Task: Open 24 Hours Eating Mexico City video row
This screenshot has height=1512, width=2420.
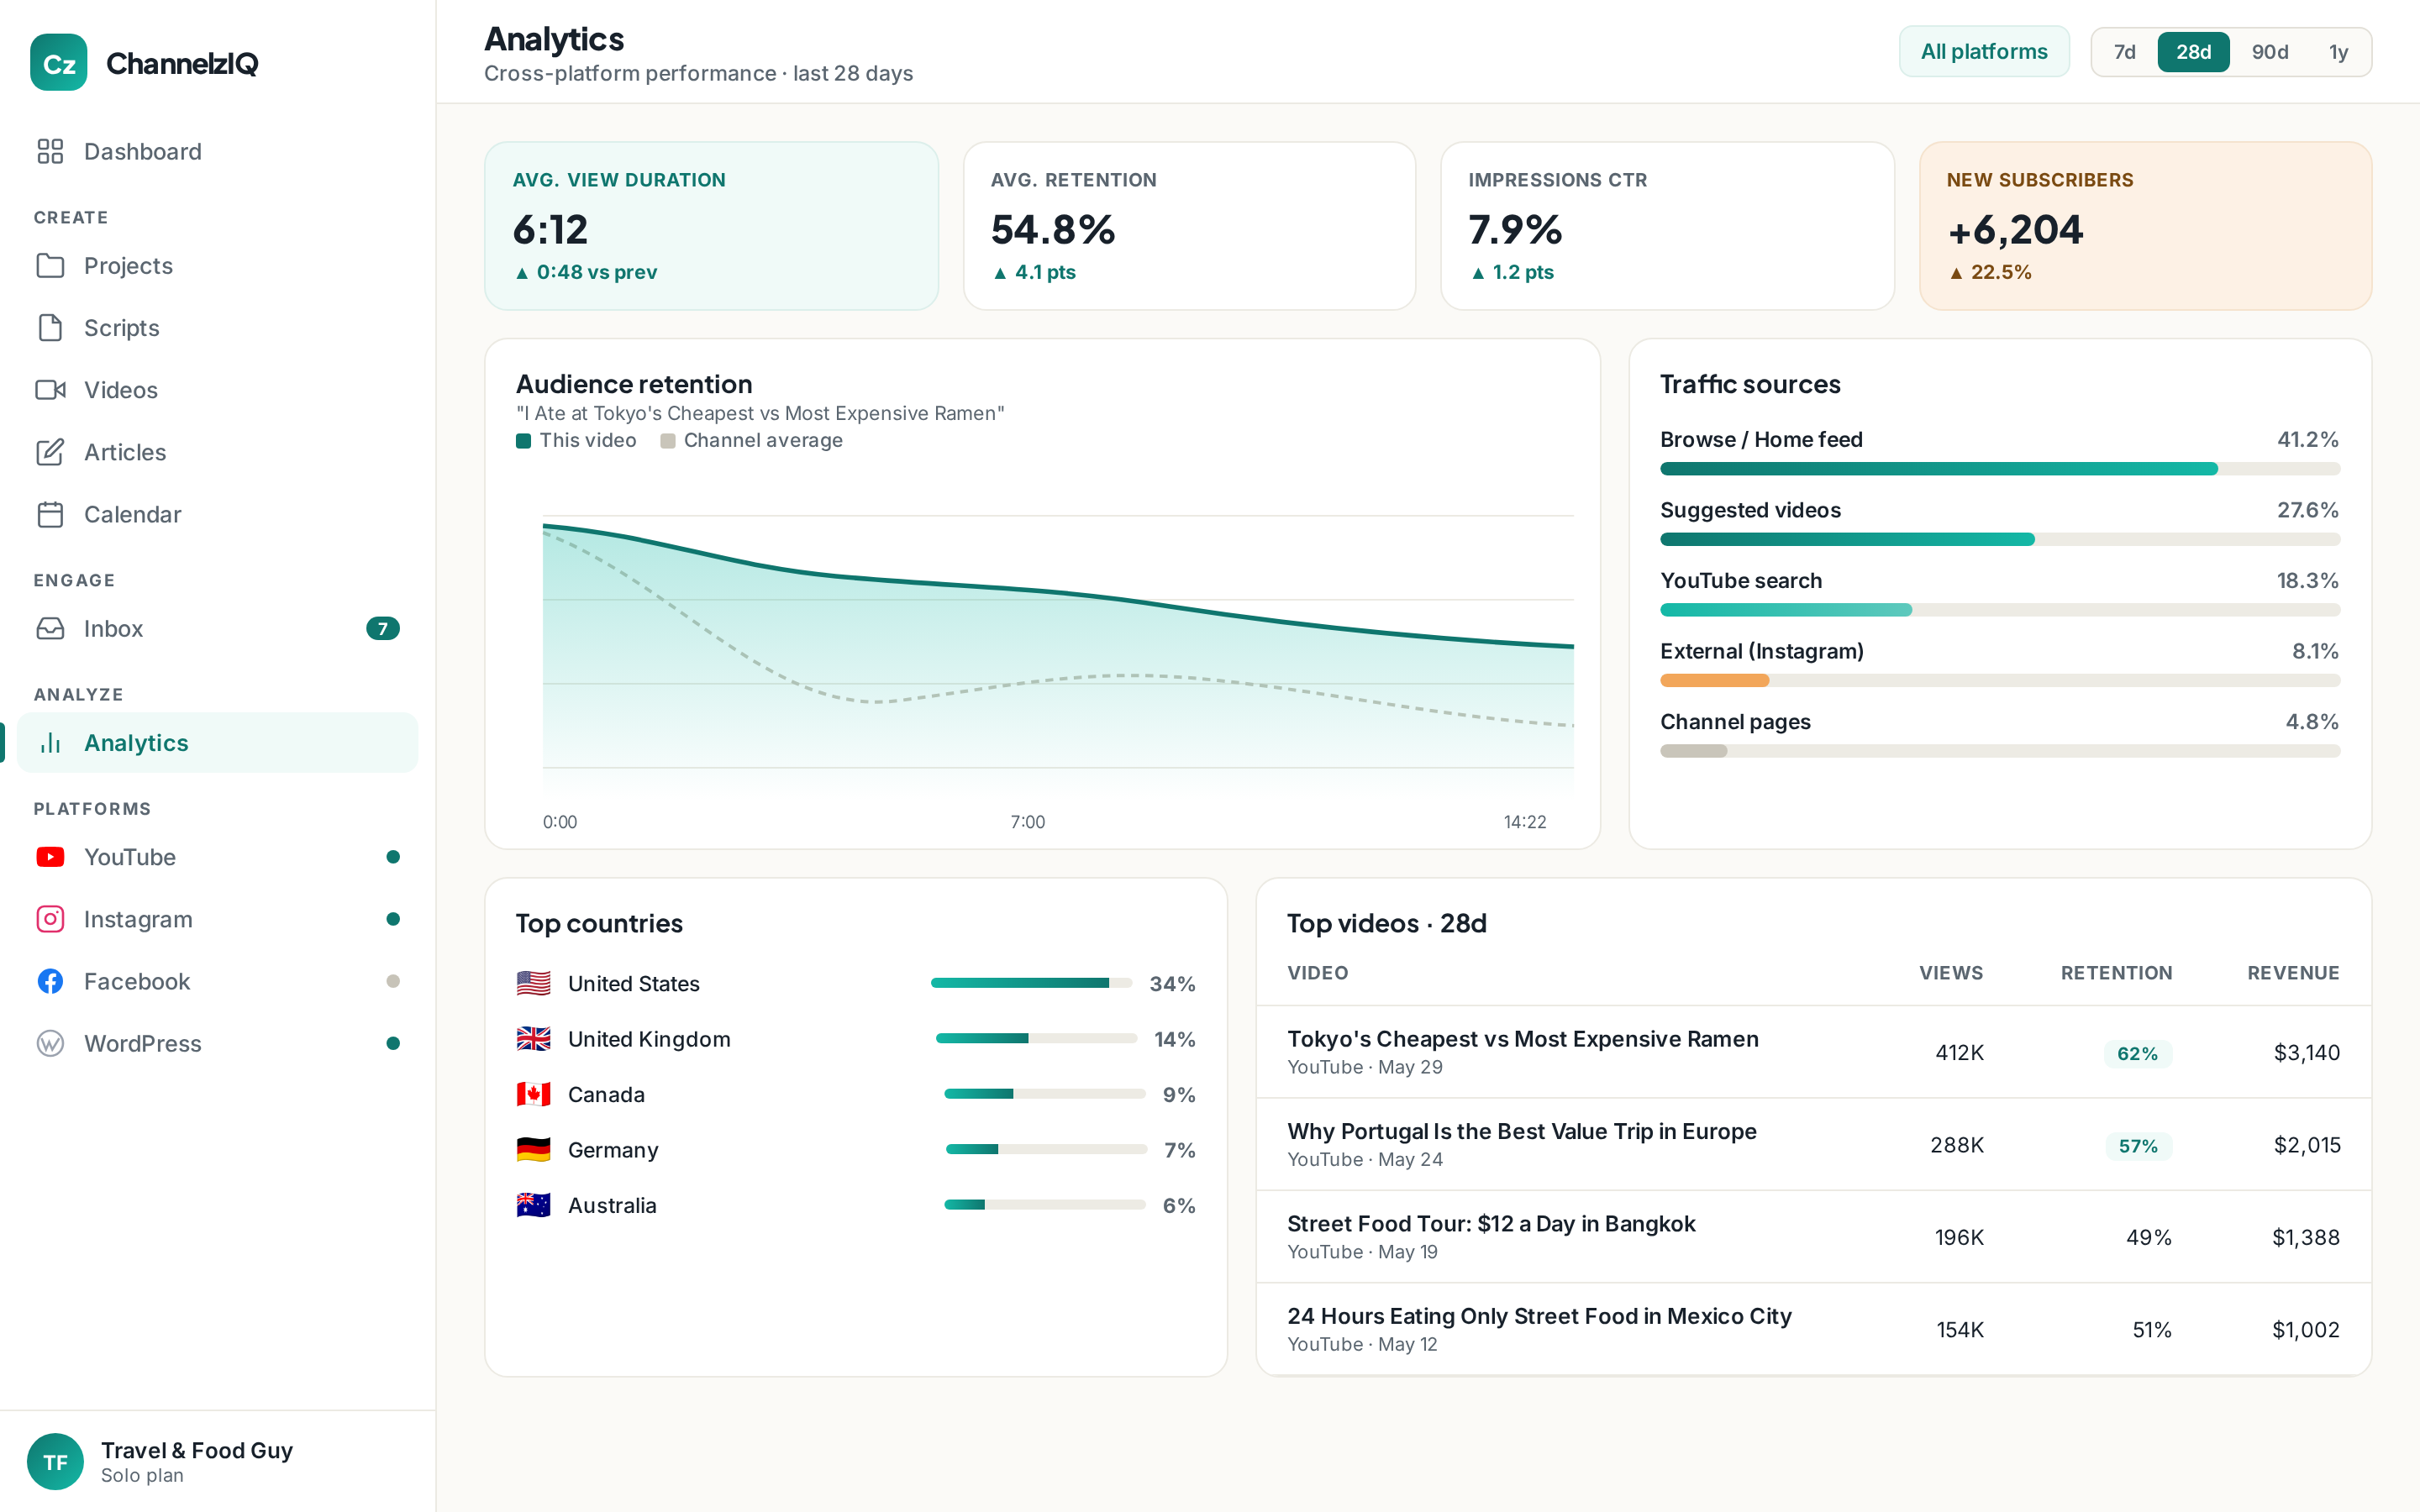Action: coord(1813,1329)
